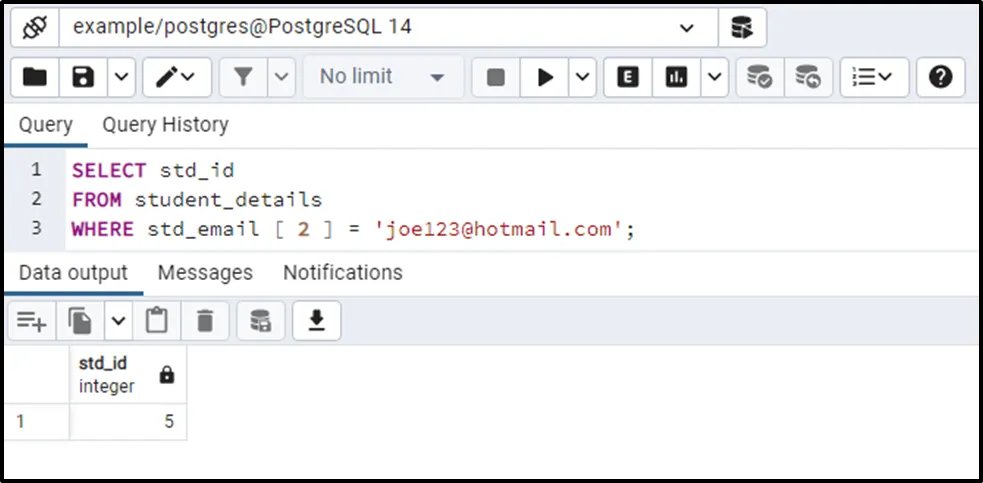Save the query file
Viewport: 983px width, 483px height.
coord(84,77)
